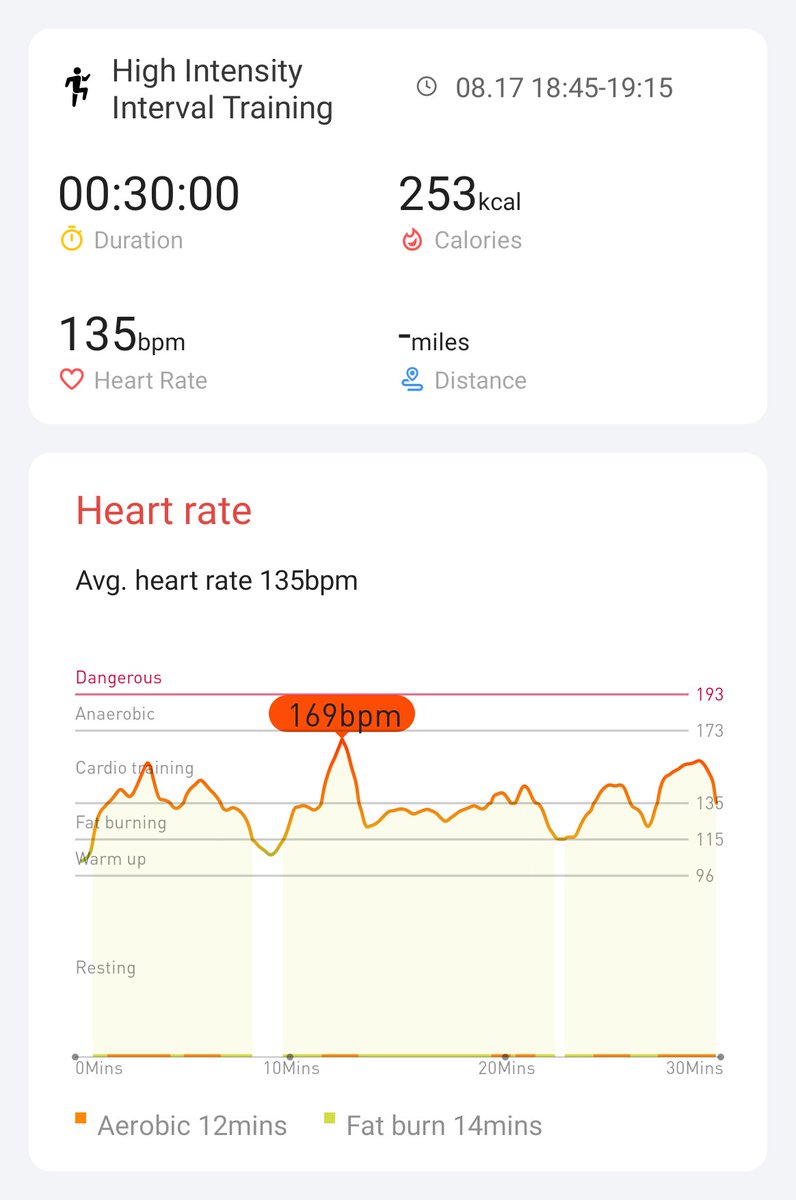Select the Anaerobic zone label
The height and width of the screenshot is (1200, 796).
tap(115, 714)
